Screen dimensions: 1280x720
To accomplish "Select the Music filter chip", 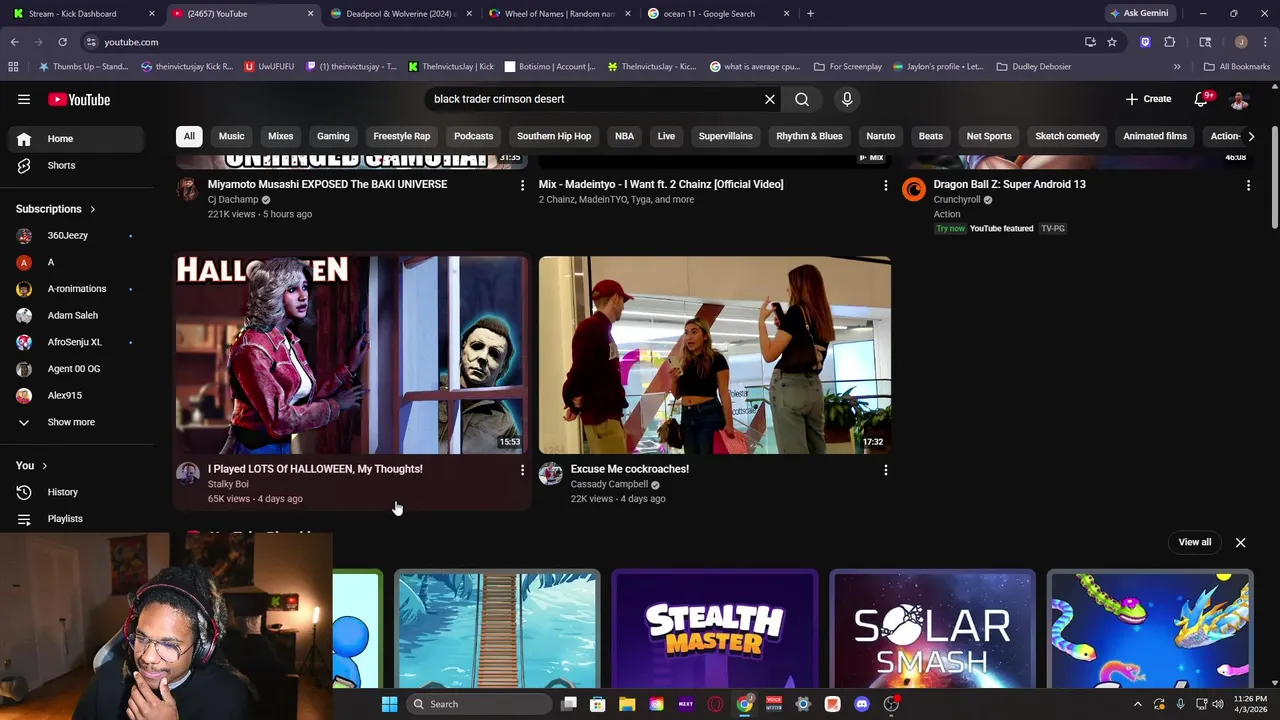I will coord(232,136).
